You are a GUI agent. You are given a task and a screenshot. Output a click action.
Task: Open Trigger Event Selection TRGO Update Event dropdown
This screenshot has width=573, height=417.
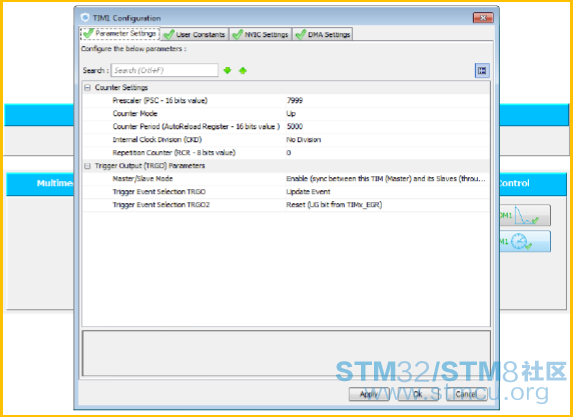pyautogui.click(x=387, y=192)
